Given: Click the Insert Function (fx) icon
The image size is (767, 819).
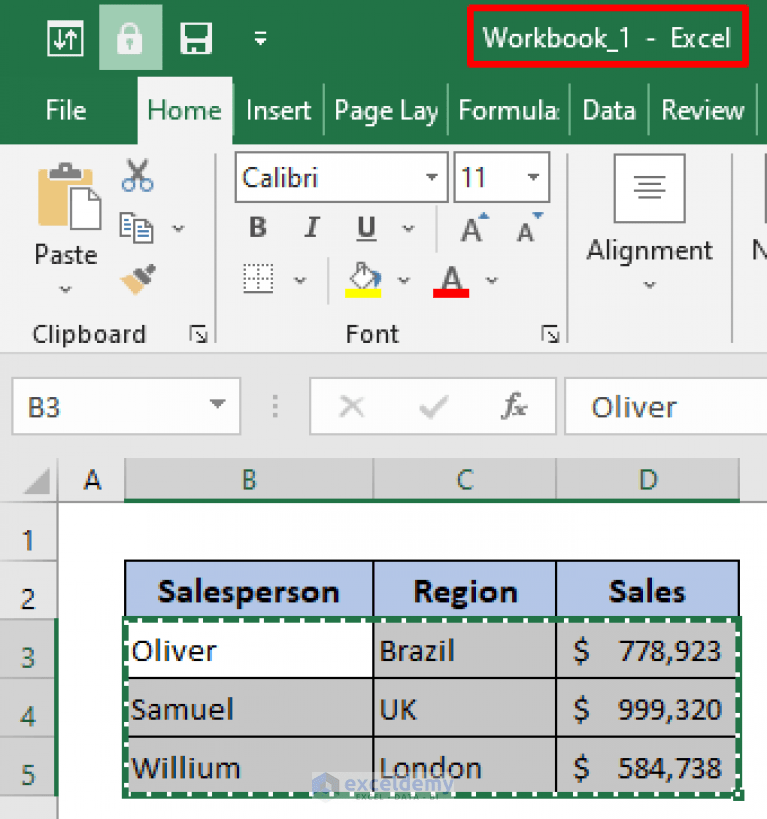Looking at the screenshot, I should [513, 407].
